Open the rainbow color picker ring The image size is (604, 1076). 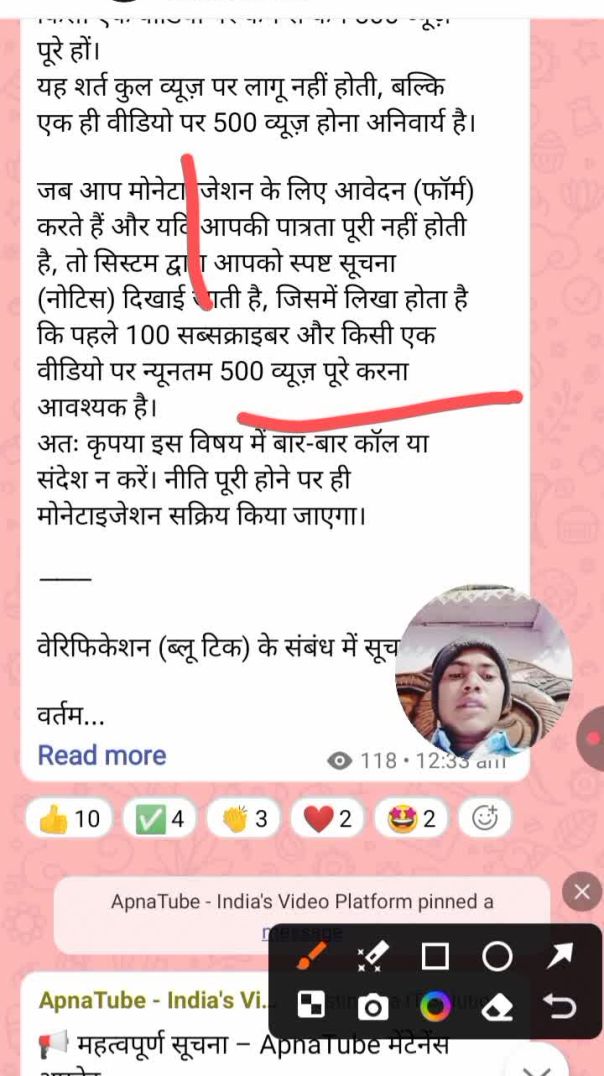pos(435,1007)
